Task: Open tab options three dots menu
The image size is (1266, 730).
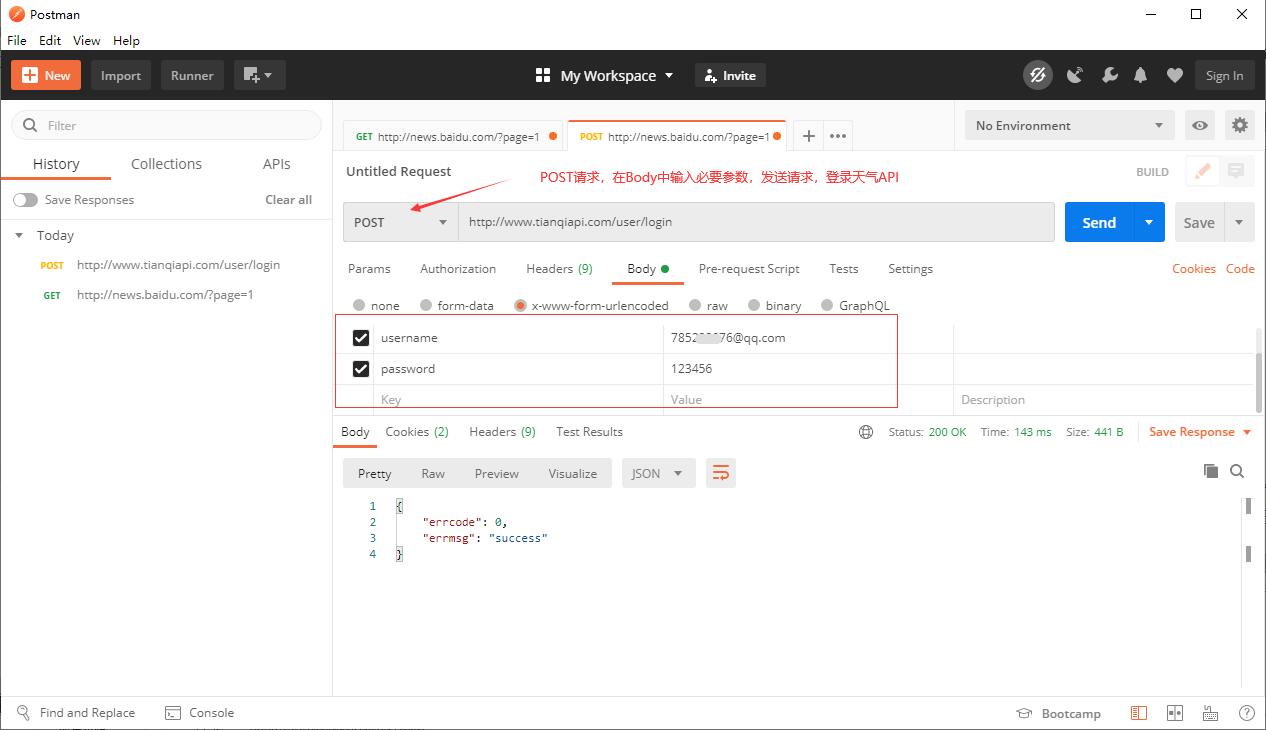Action: (x=838, y=136)
